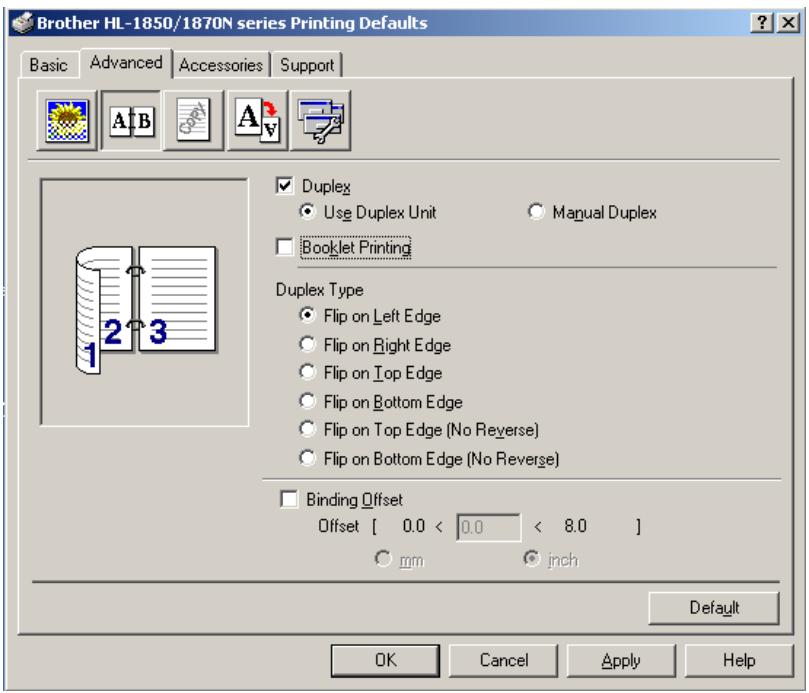Click the question mark help button

tap(762, 23)
